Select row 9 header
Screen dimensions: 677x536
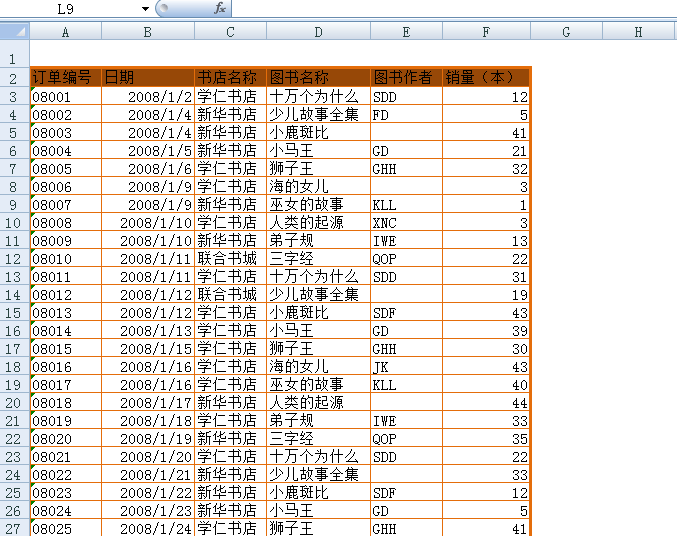(13, 204)
